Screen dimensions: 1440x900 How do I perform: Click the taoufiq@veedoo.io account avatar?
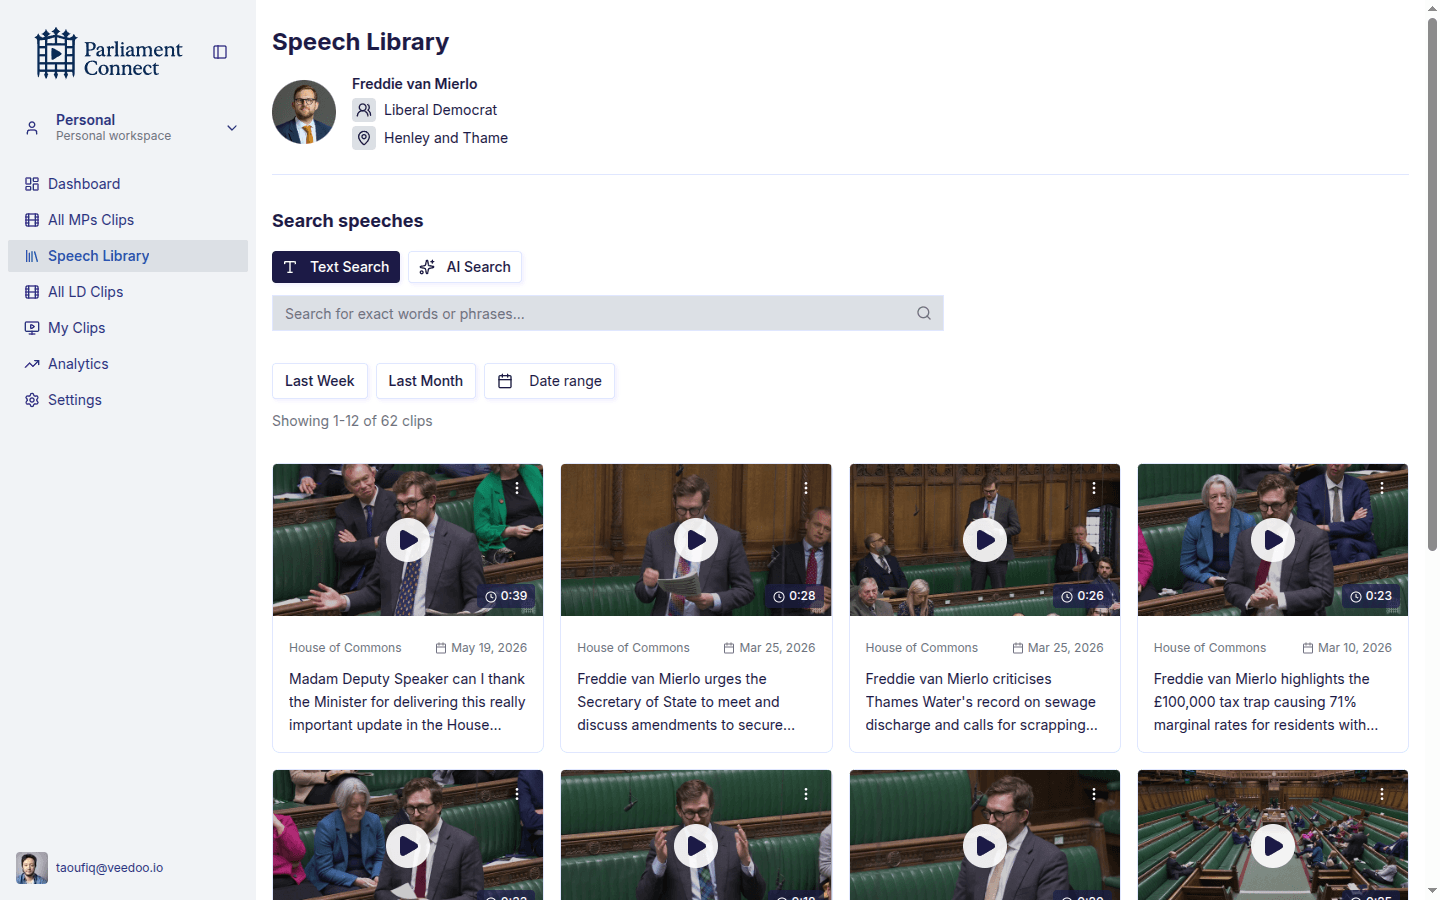[x=32, y=868]
